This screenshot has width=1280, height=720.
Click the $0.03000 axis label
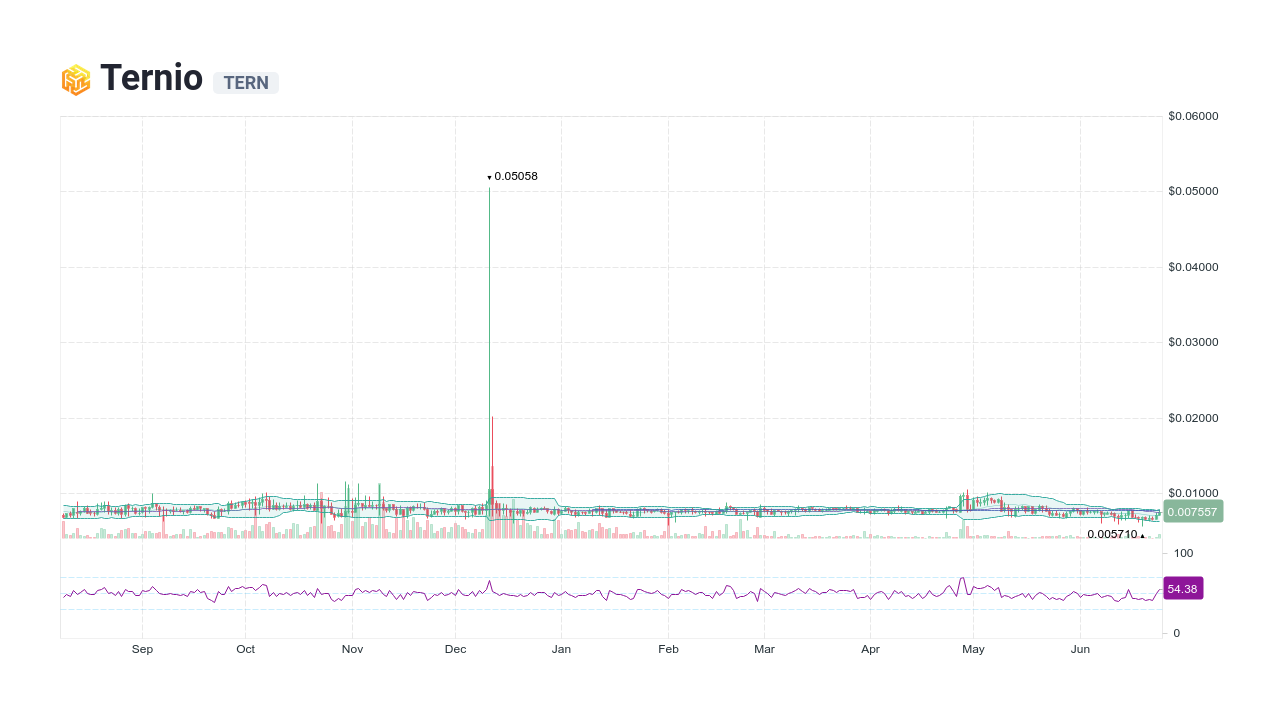coord(1193,342)
